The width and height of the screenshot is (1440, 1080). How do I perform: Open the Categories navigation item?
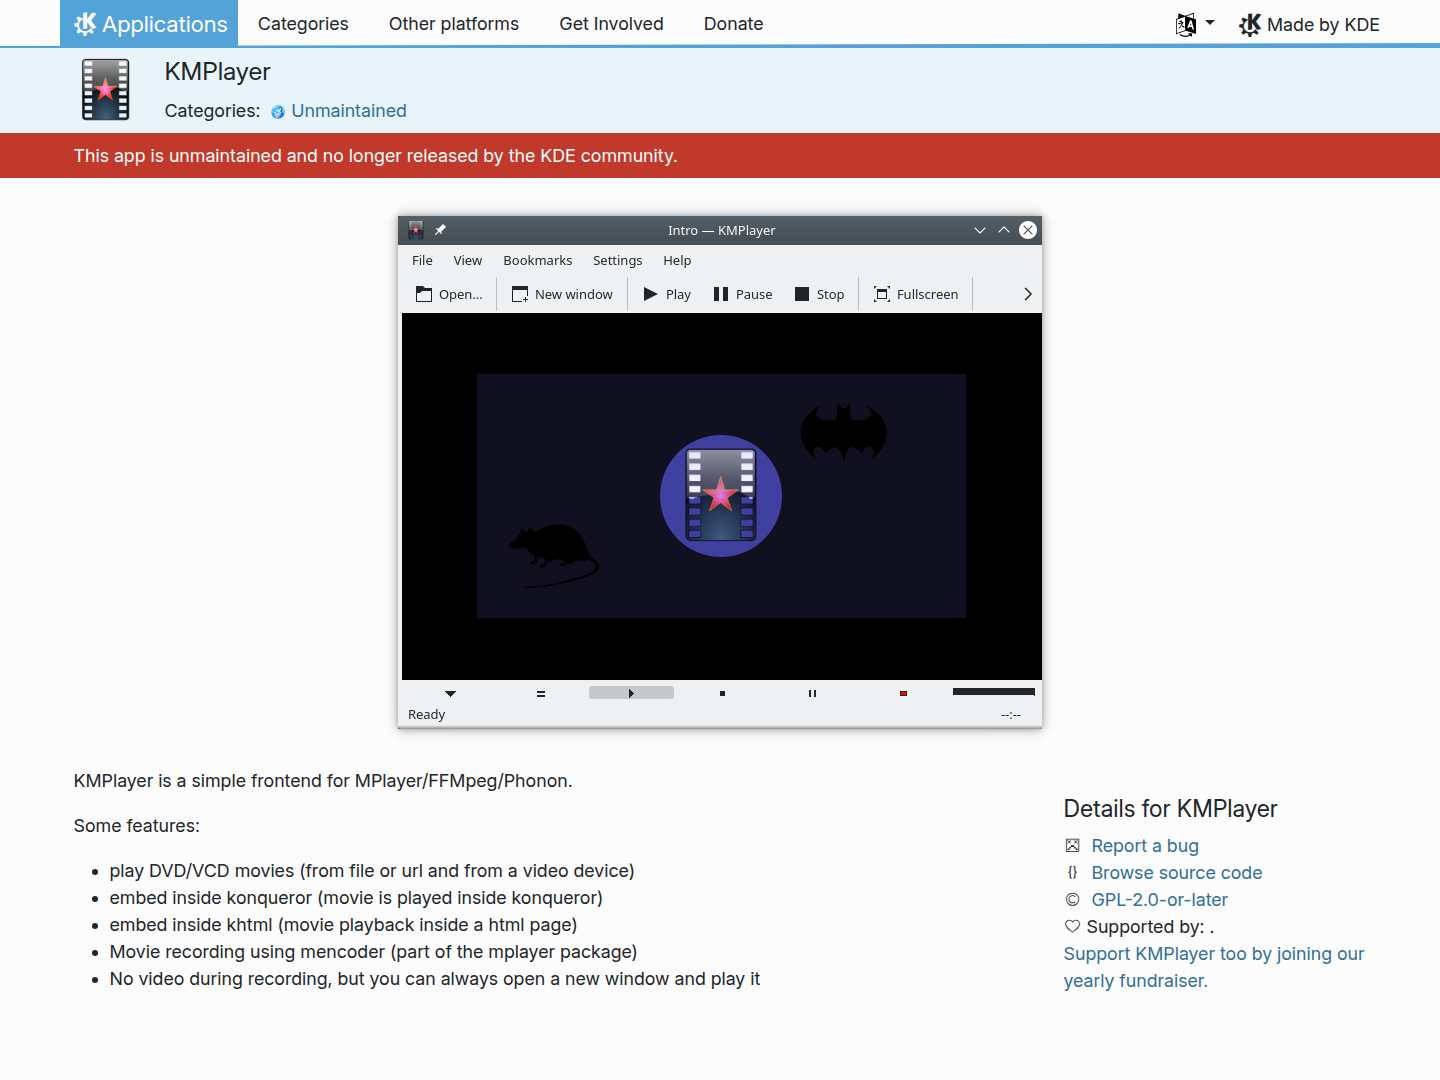coord(303,24)
